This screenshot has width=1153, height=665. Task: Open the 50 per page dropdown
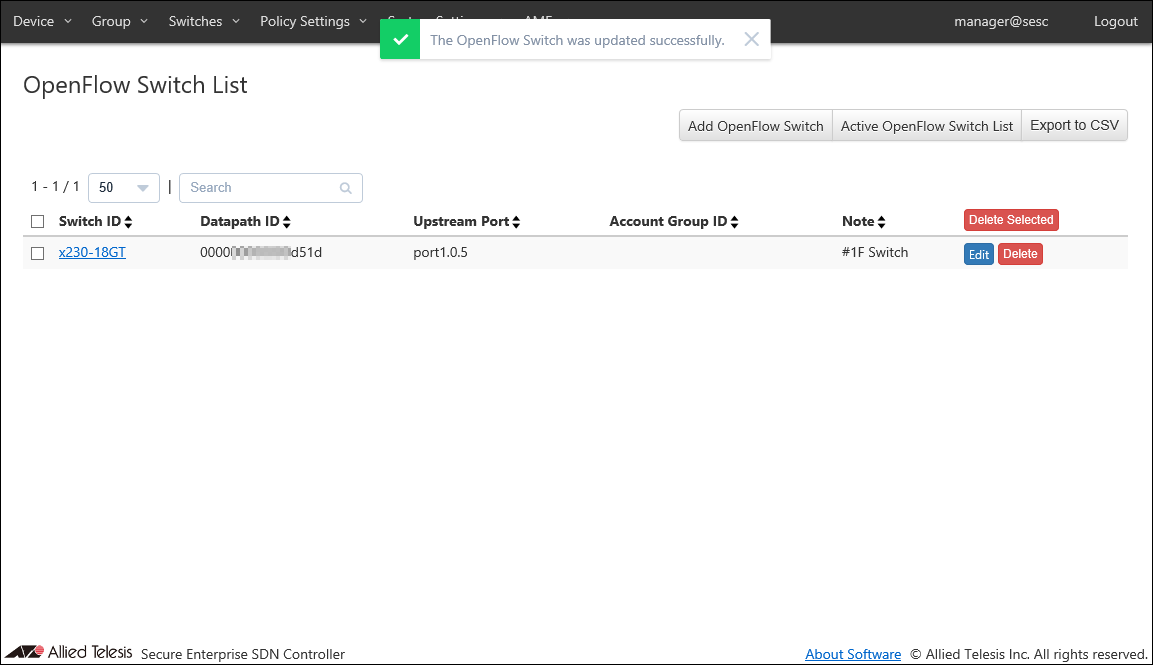(x=124, y=188)
